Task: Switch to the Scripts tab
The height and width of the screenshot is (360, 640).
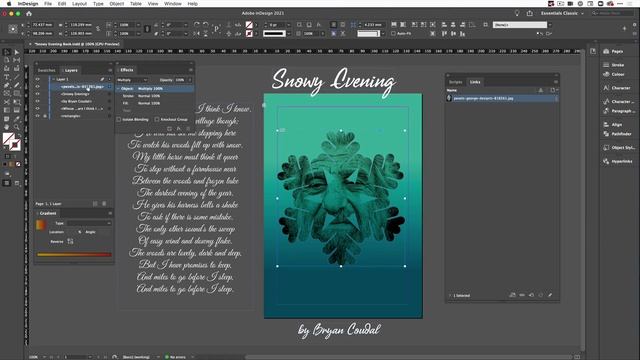Action: tap(456, 82)
